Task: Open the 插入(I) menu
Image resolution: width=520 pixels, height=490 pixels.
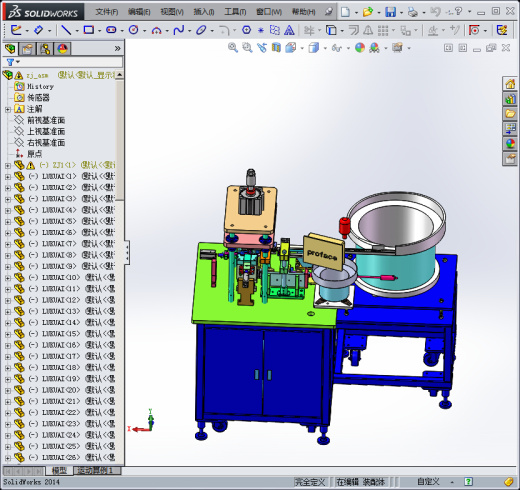Action: [x=204, y=12]
